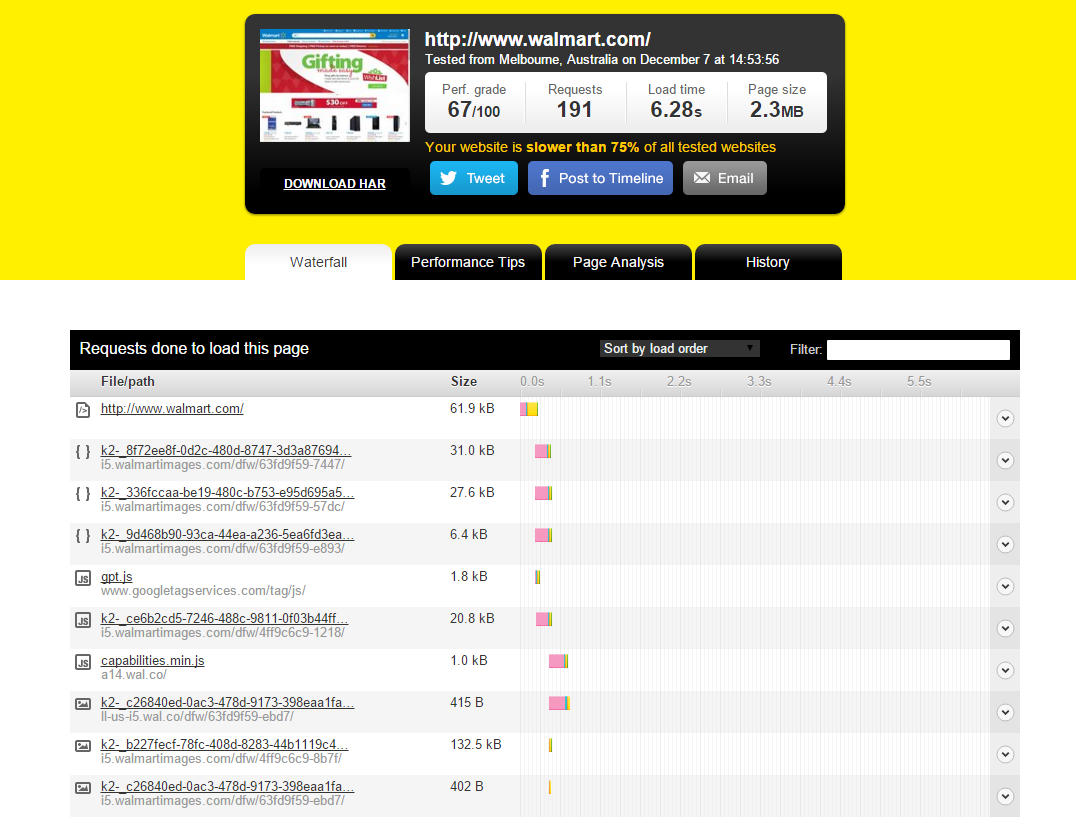Click the image icon for the 415 B row

[83, 704]
